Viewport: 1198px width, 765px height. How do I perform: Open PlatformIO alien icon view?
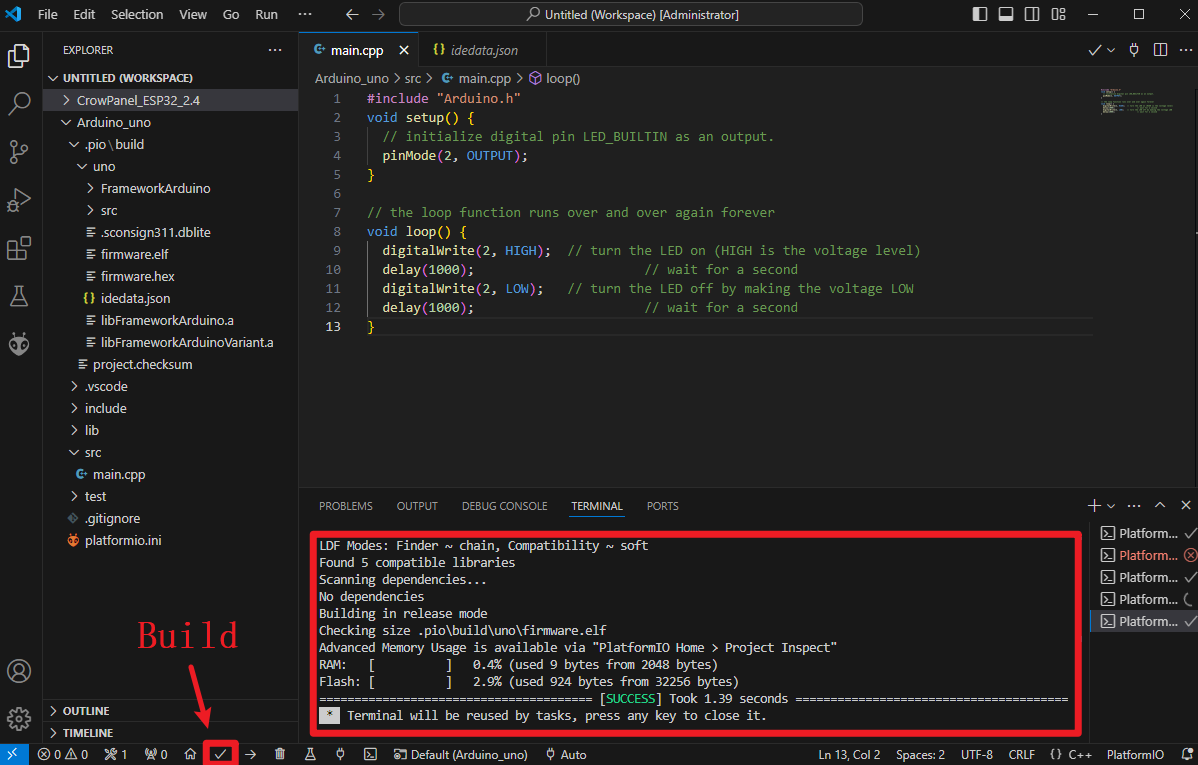(18, 345)
